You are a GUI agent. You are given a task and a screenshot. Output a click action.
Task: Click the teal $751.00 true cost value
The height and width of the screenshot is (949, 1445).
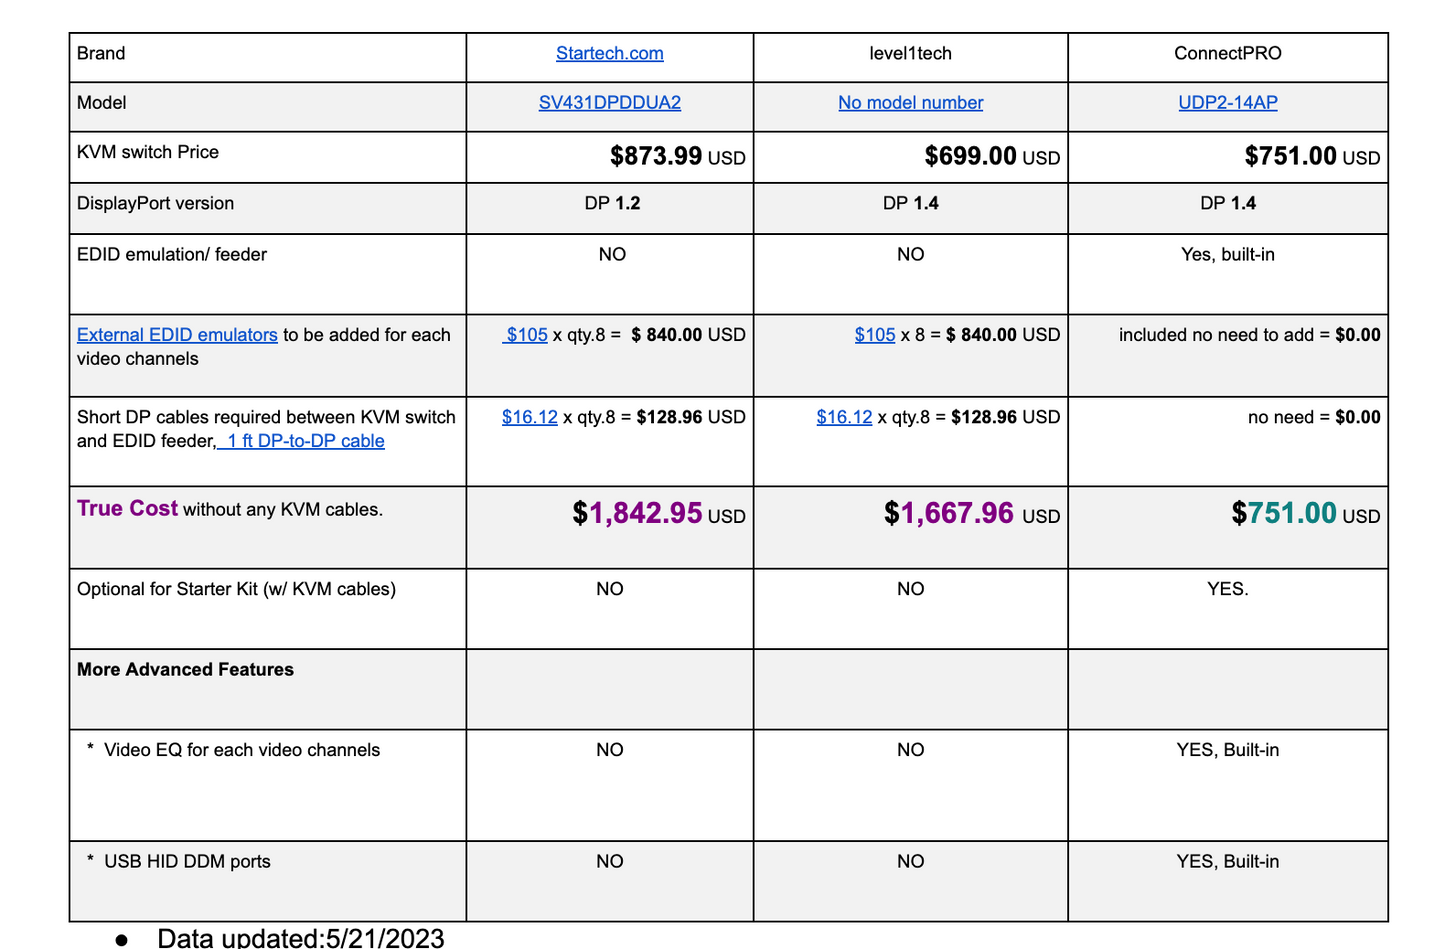pos(1285,513)
